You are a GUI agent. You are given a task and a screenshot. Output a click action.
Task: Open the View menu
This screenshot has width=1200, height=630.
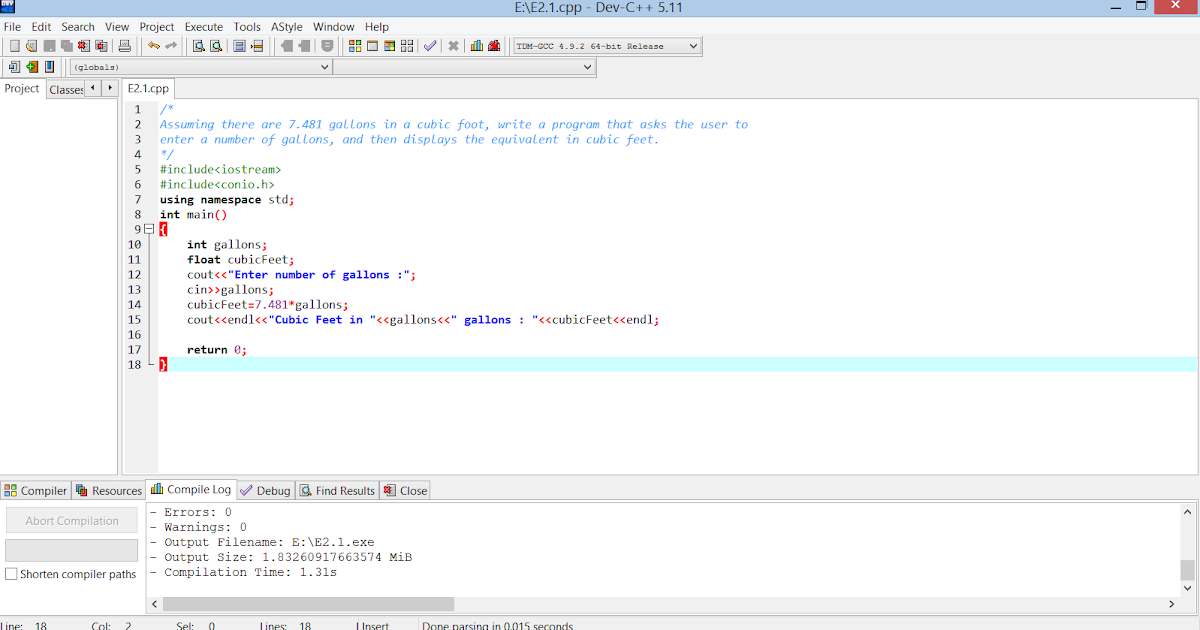tap(117, 27)
